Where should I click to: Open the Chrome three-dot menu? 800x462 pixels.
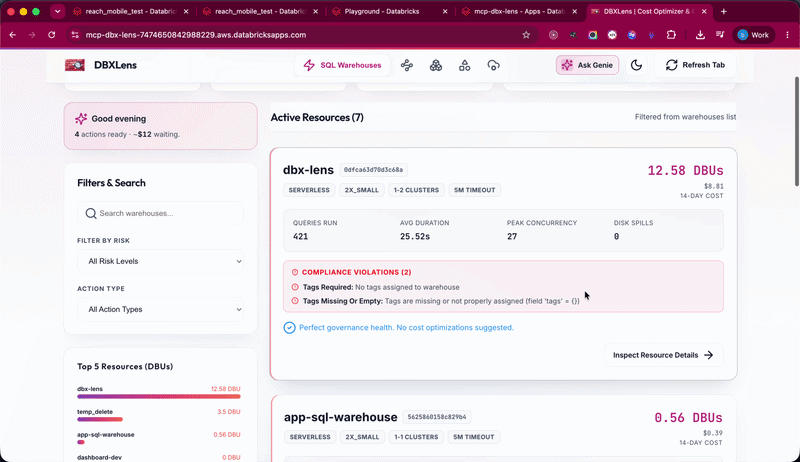[787, 35]
